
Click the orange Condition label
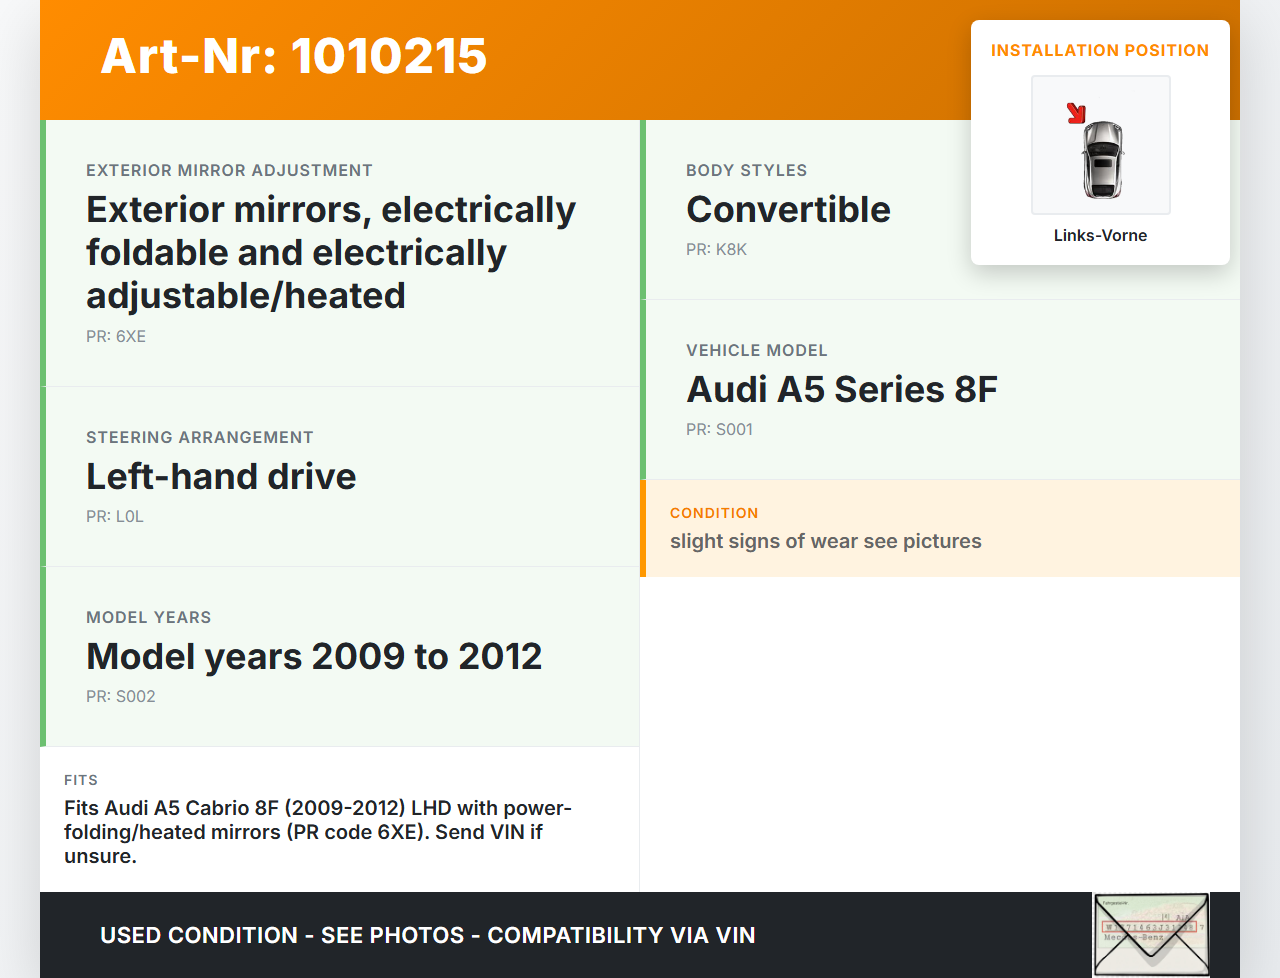[714, 513]
